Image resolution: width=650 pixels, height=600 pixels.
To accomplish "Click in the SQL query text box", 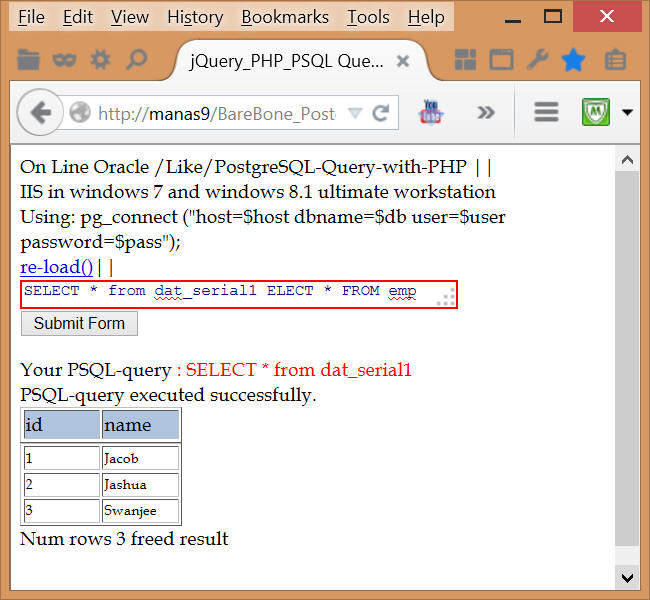I will point(230,294).
